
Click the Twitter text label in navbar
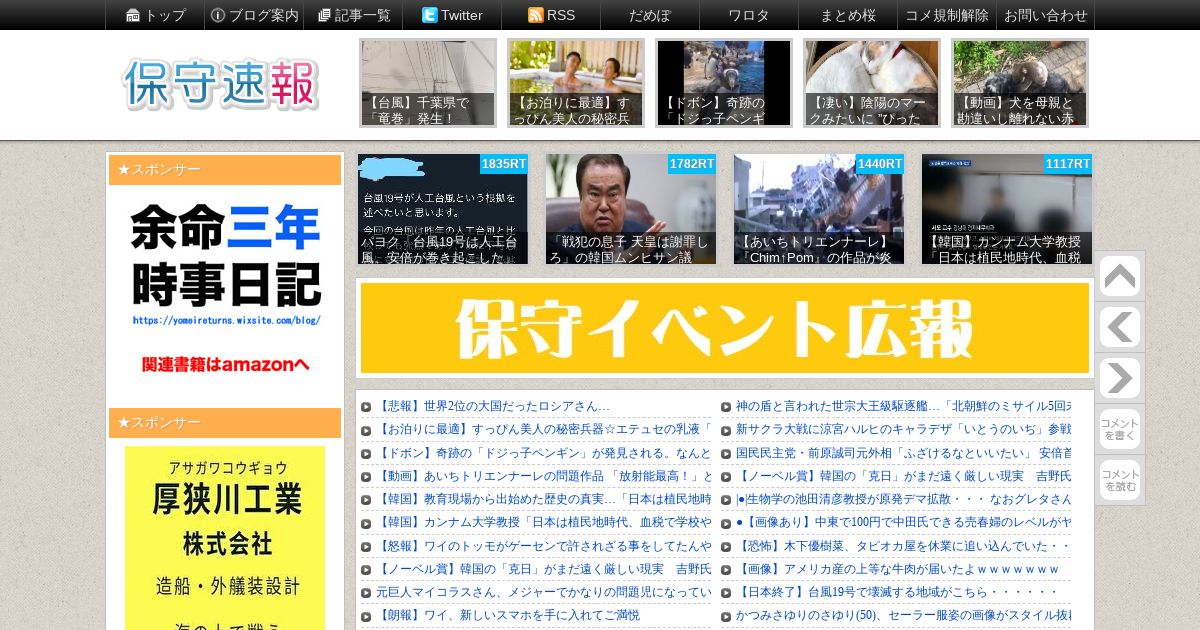pyautogui.click(x=462, y=15)
